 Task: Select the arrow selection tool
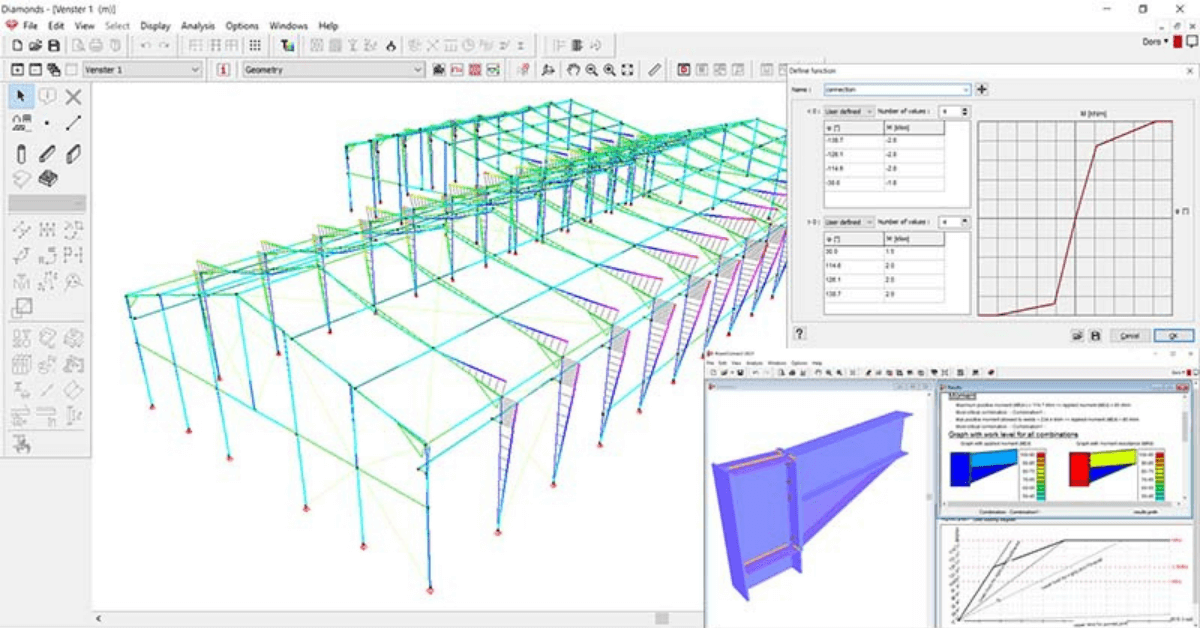point(21,96)
